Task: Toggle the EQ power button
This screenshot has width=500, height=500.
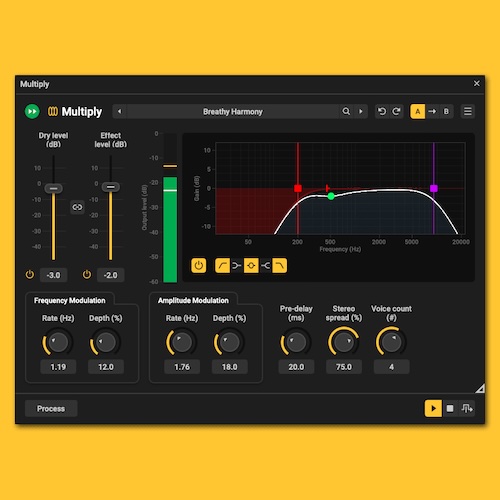Action: pyautogui.click(x=198, y=266)
